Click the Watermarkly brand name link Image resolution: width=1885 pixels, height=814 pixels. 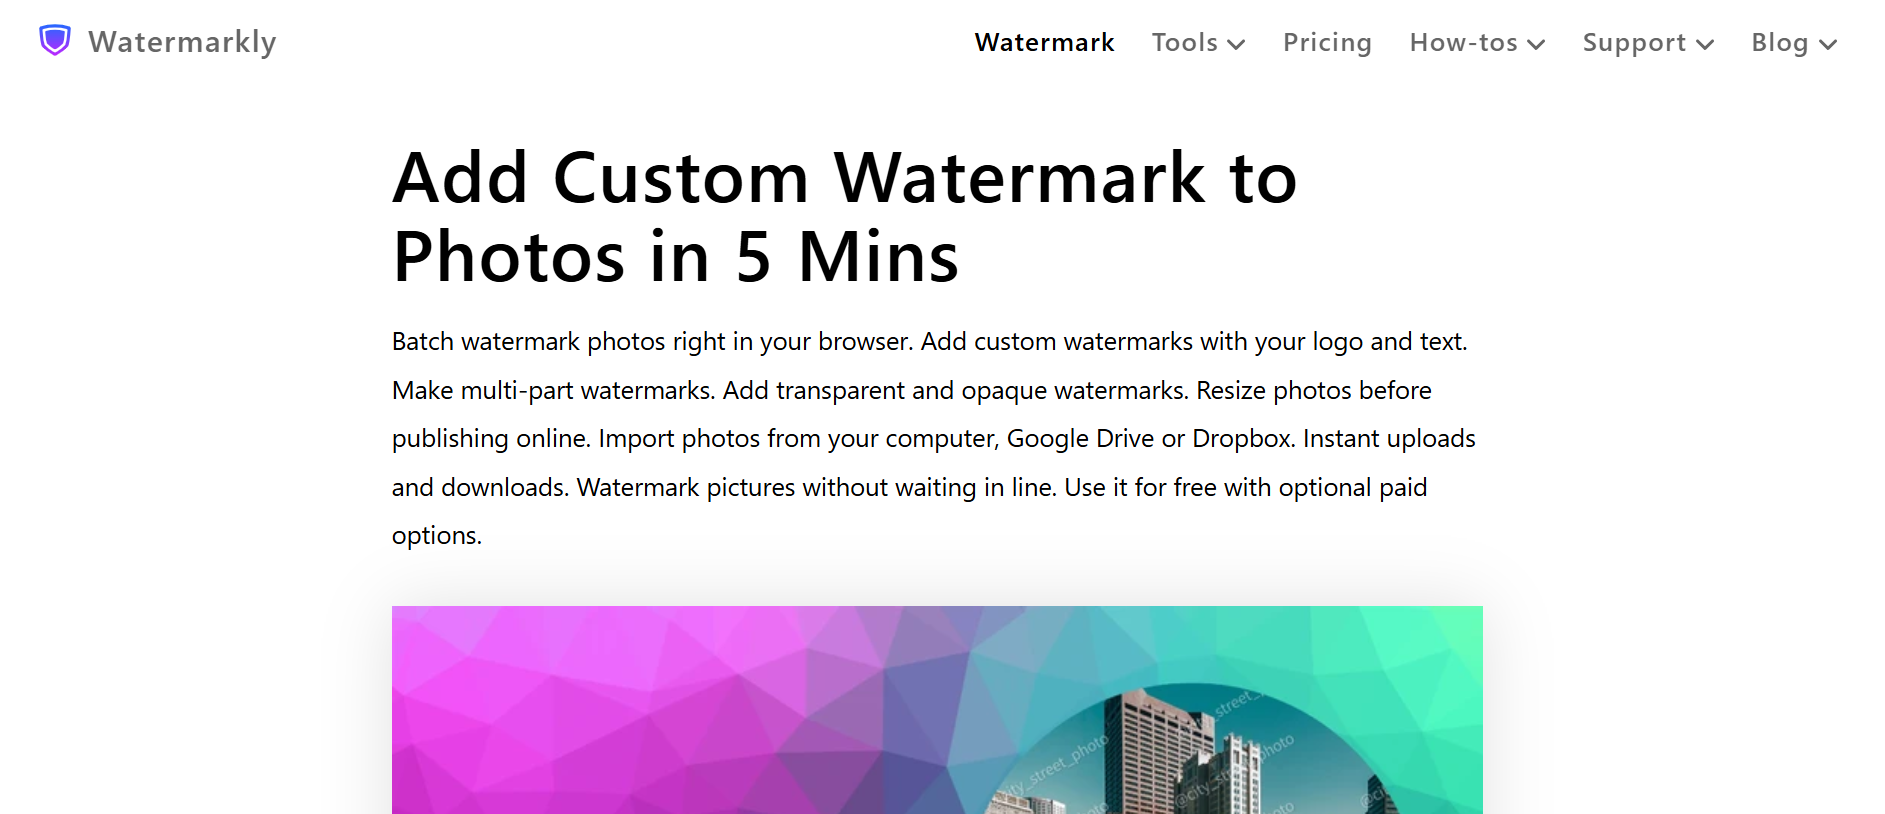182,42
